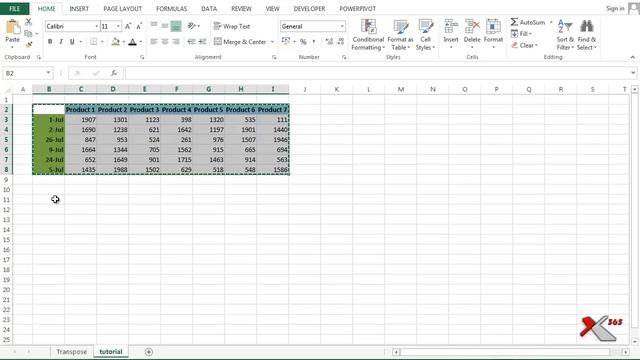Toggle Merge & Center

click(x=240, y=42)
